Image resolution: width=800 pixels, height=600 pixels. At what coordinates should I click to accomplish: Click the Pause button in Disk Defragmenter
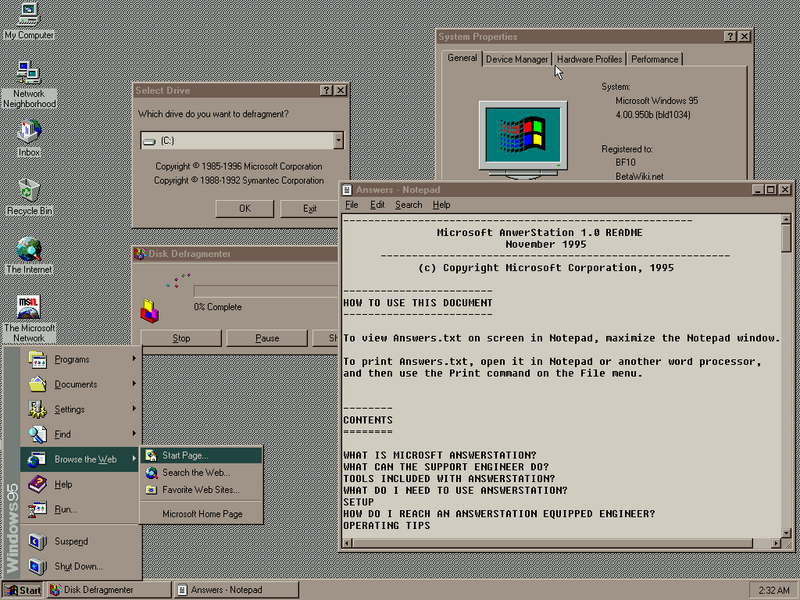click(267, 338)
